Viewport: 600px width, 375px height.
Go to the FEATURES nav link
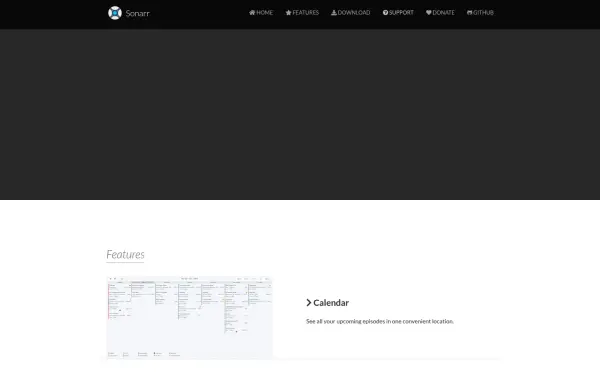pos(302,13)
